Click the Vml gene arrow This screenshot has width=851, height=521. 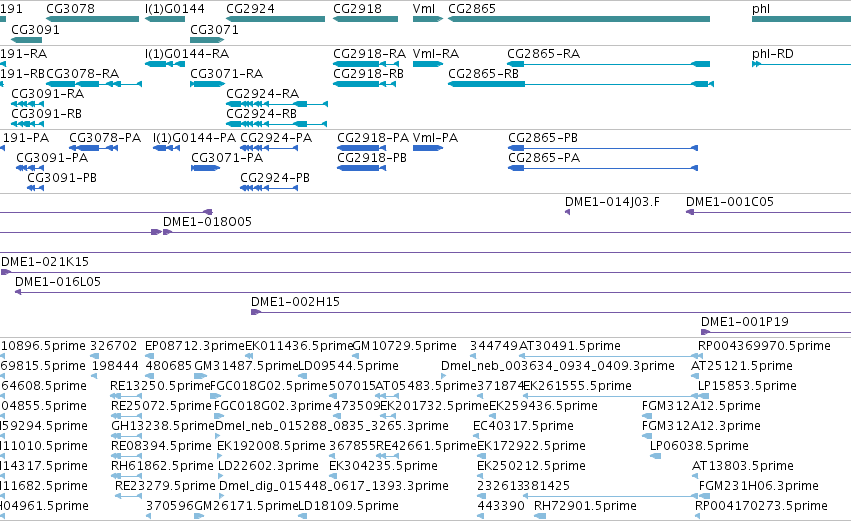coord(428,19)
